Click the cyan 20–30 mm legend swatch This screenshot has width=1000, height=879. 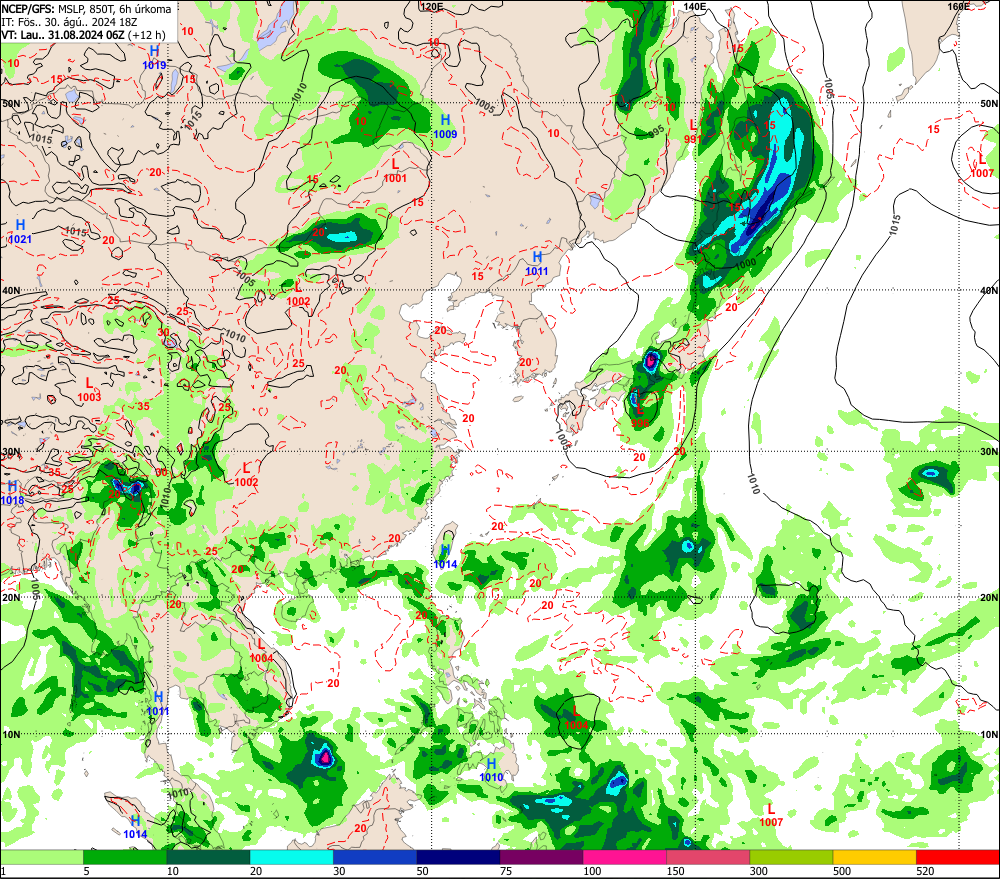[291, 857]
